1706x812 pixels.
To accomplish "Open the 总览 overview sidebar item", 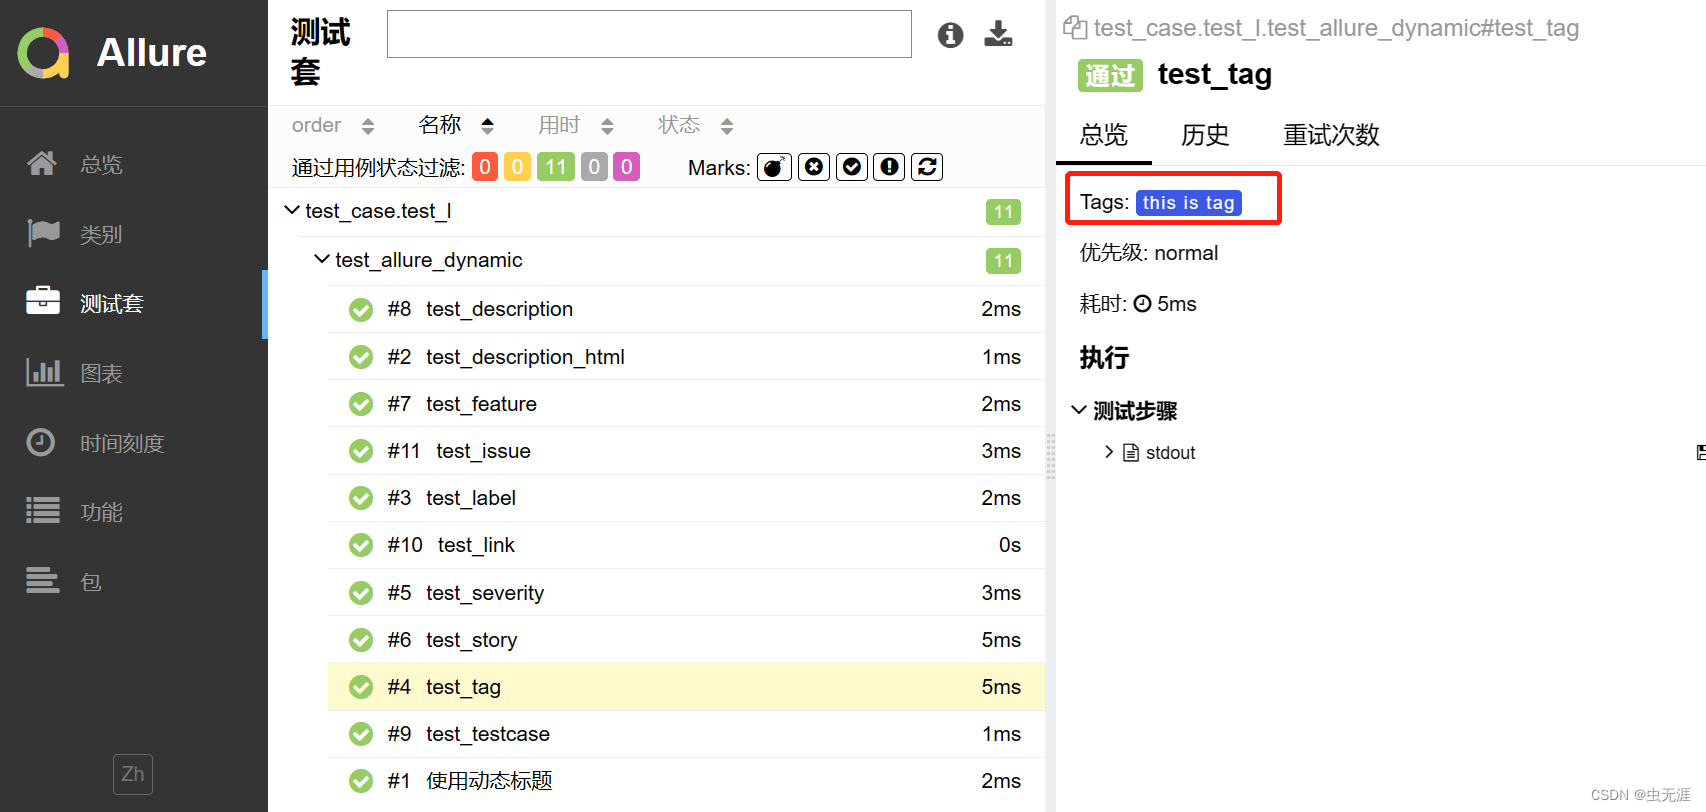I will [134, 164].
